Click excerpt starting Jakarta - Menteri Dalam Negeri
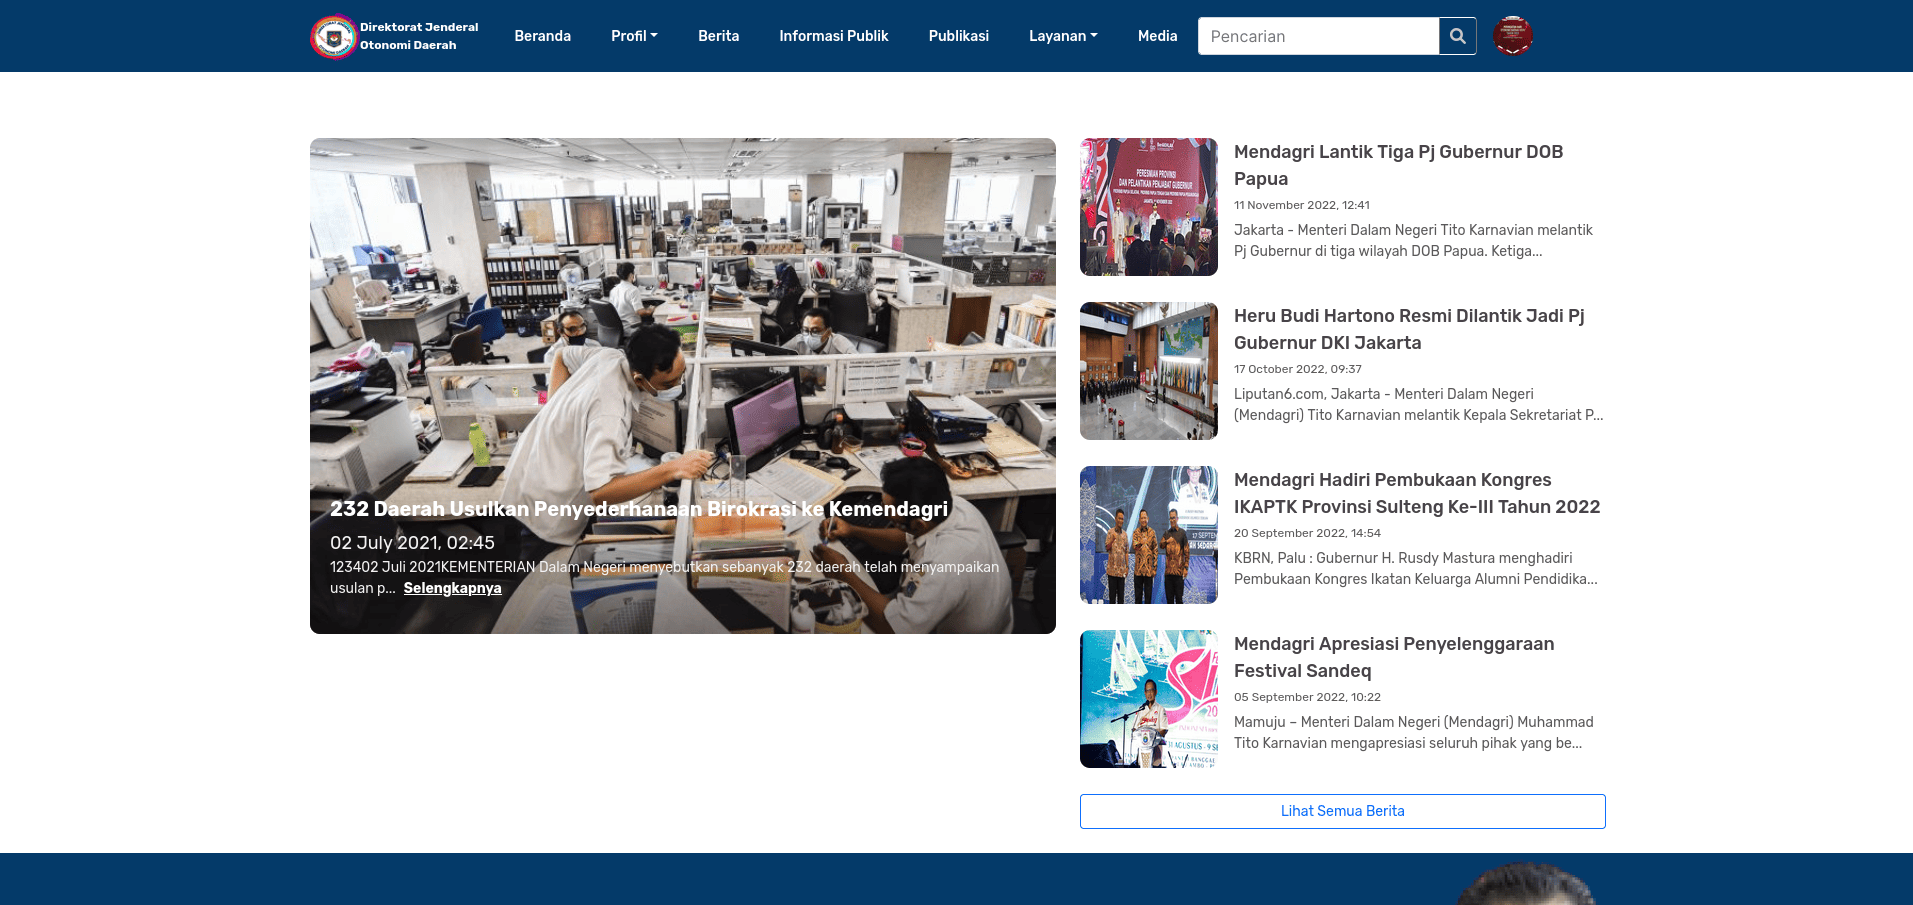This screenshot has width=1913, height=905. click(1413, 240)
